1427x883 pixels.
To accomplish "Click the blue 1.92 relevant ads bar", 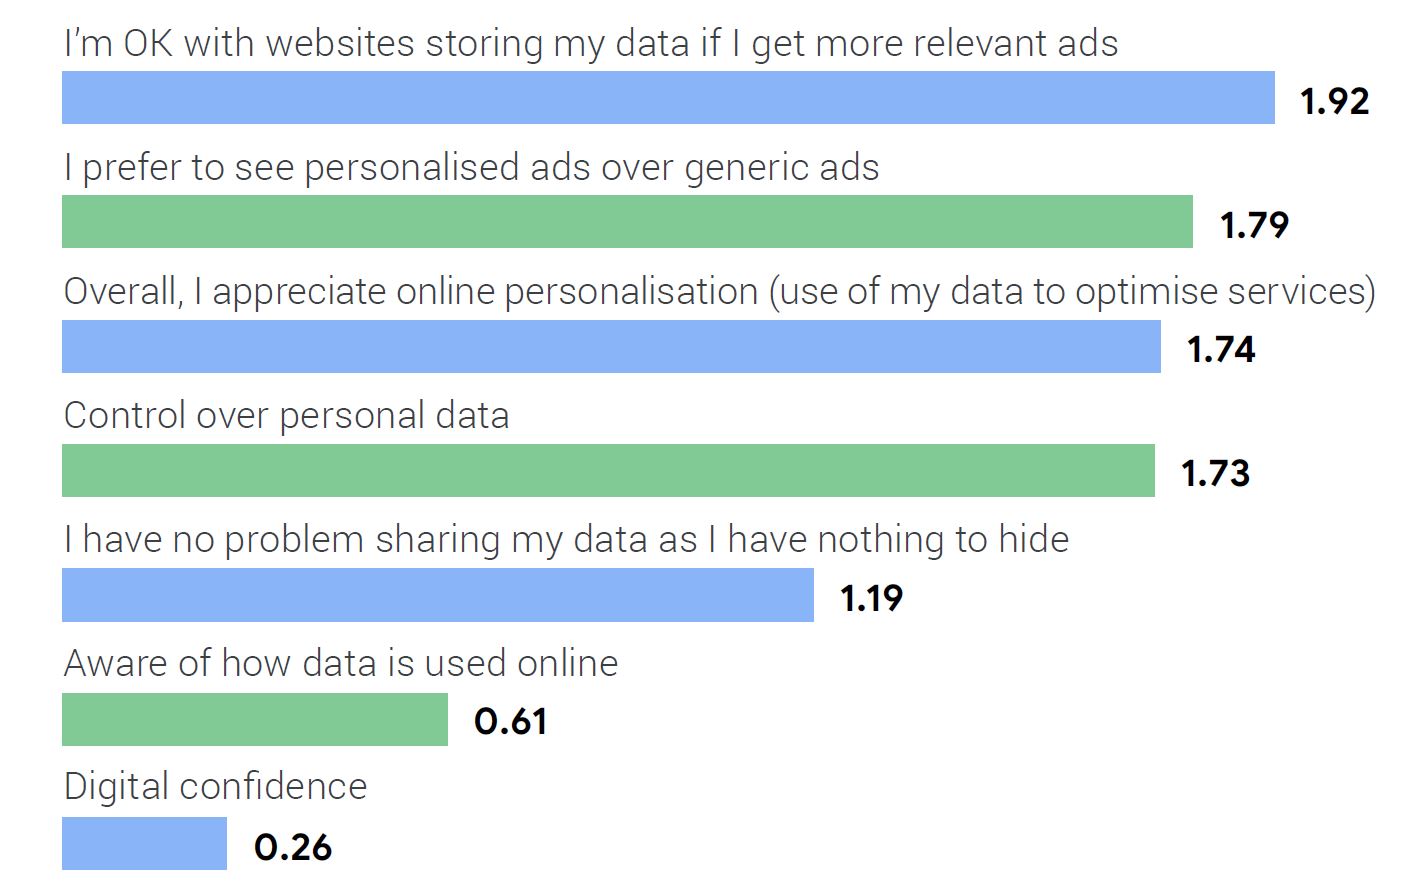I will coord(668,98).
